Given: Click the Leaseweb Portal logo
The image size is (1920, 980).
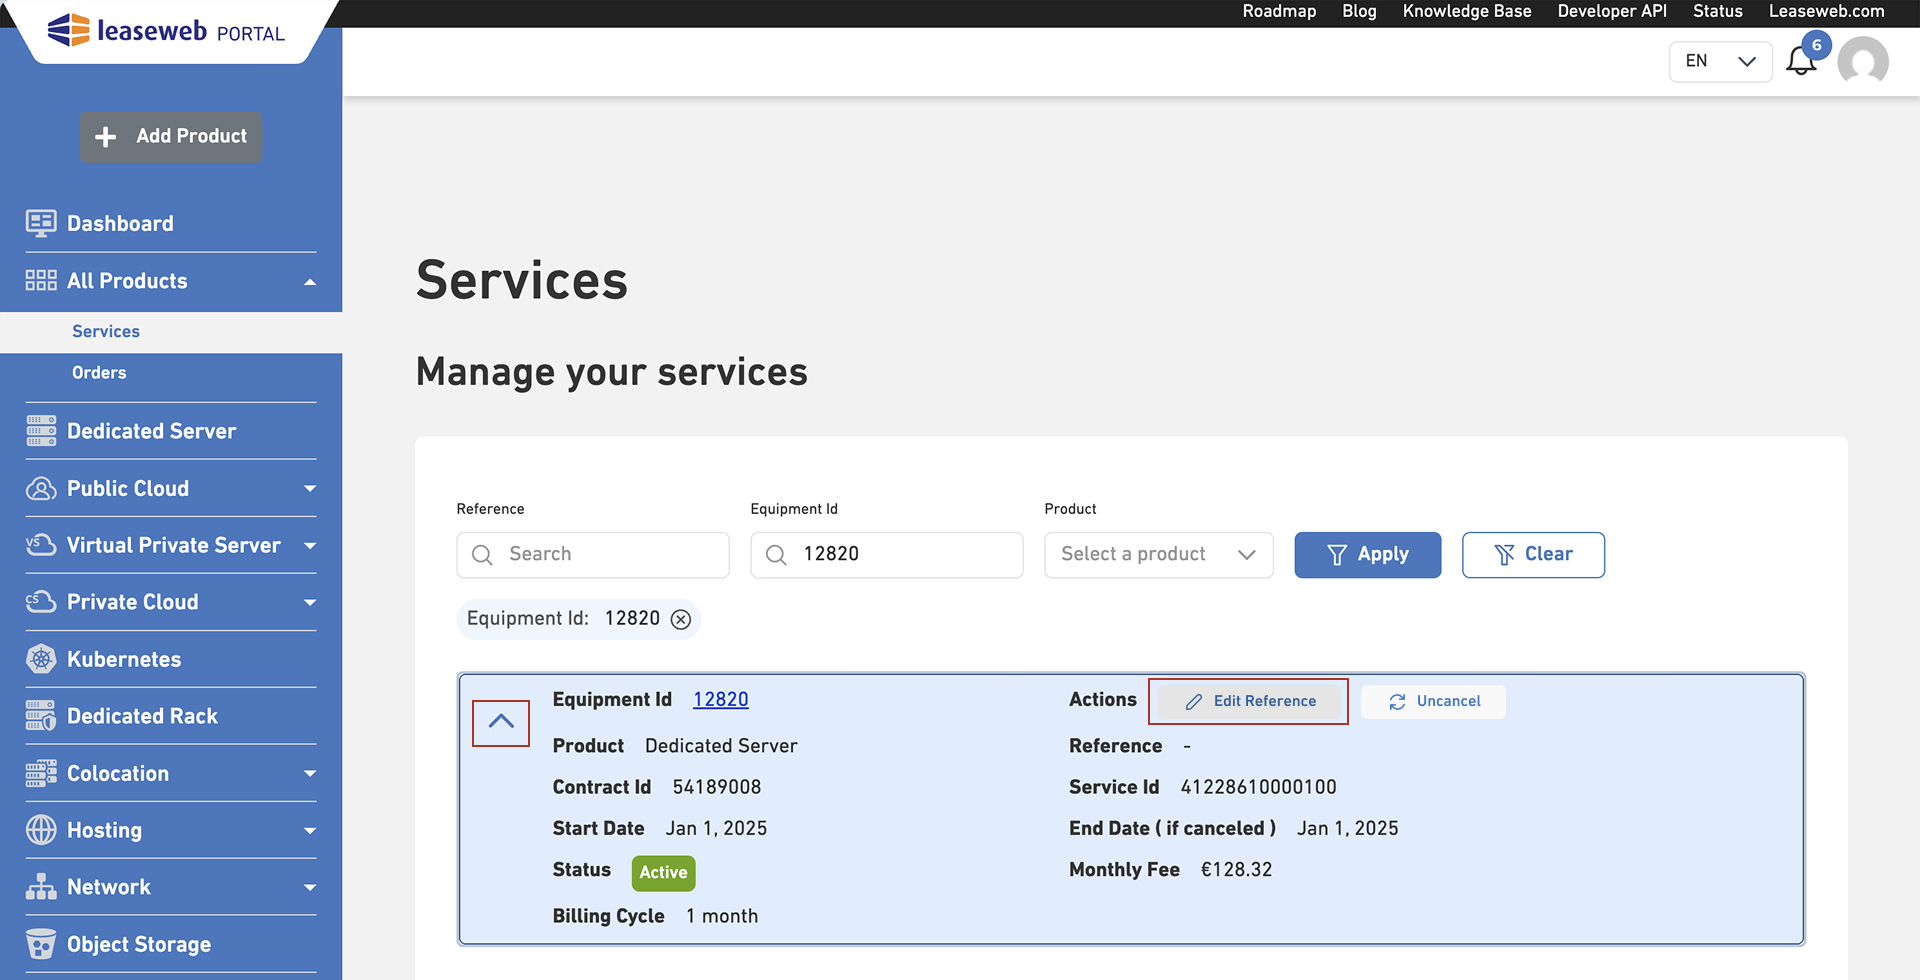Looking at the screenshot, I should 166,30.
